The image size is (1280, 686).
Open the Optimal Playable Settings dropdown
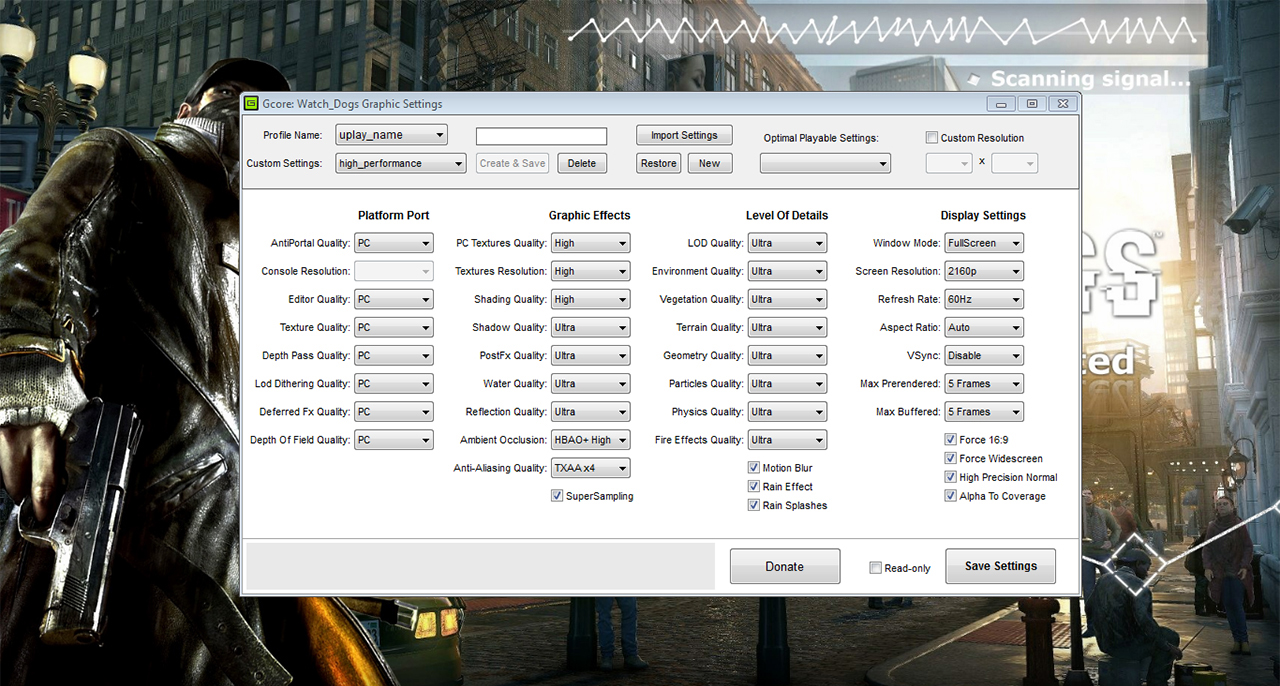(825, 163)
